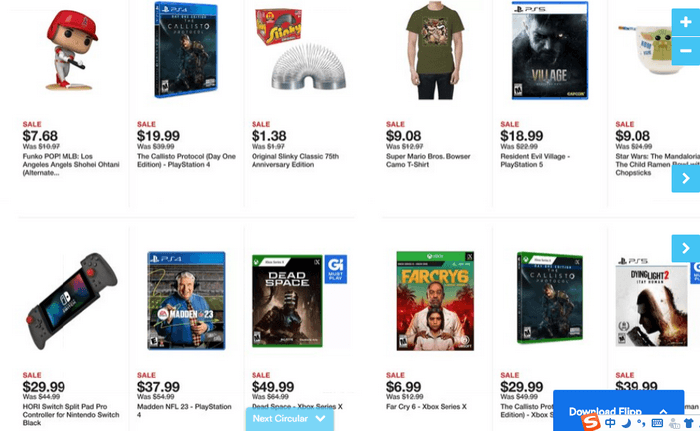
Task: Open the Resident Evil Village PlayStation 5 listing
Action: [535, 160]
